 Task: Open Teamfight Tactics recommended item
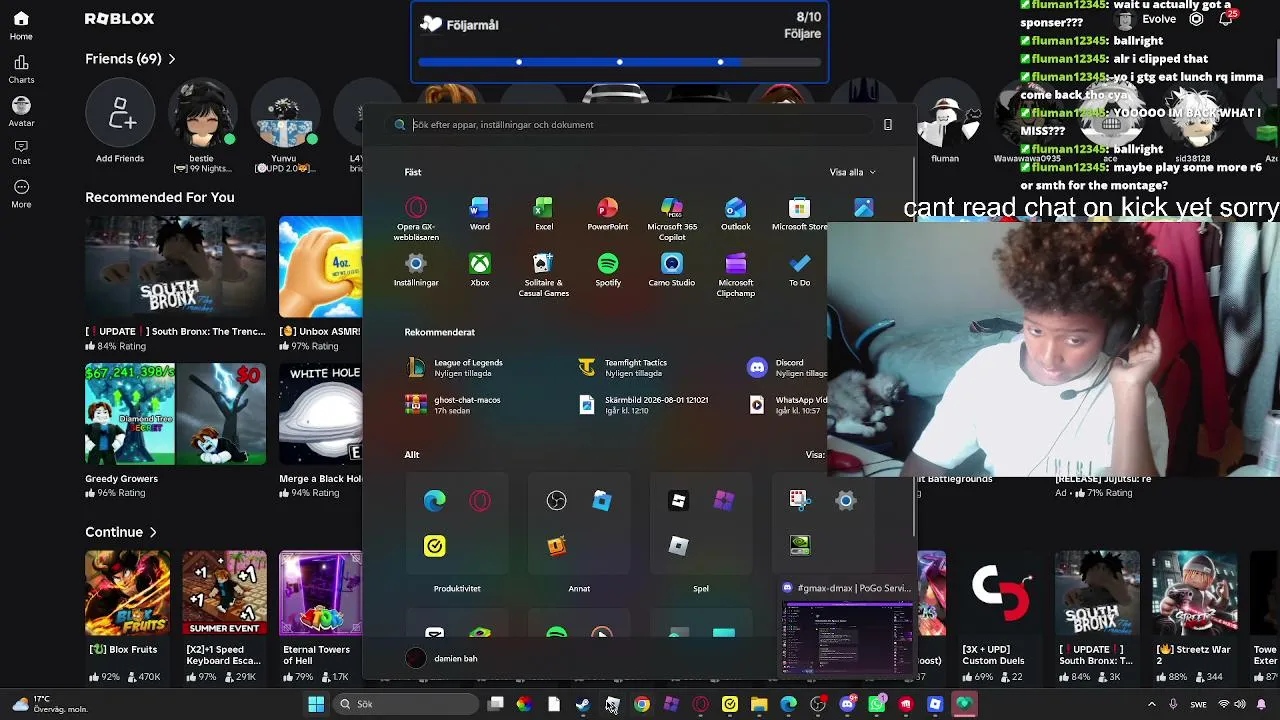(x=624, y=368)
